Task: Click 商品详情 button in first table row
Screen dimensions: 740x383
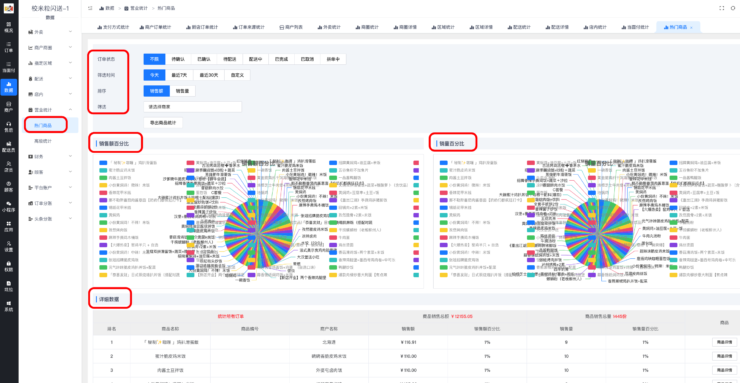Action: click(724, 342)
